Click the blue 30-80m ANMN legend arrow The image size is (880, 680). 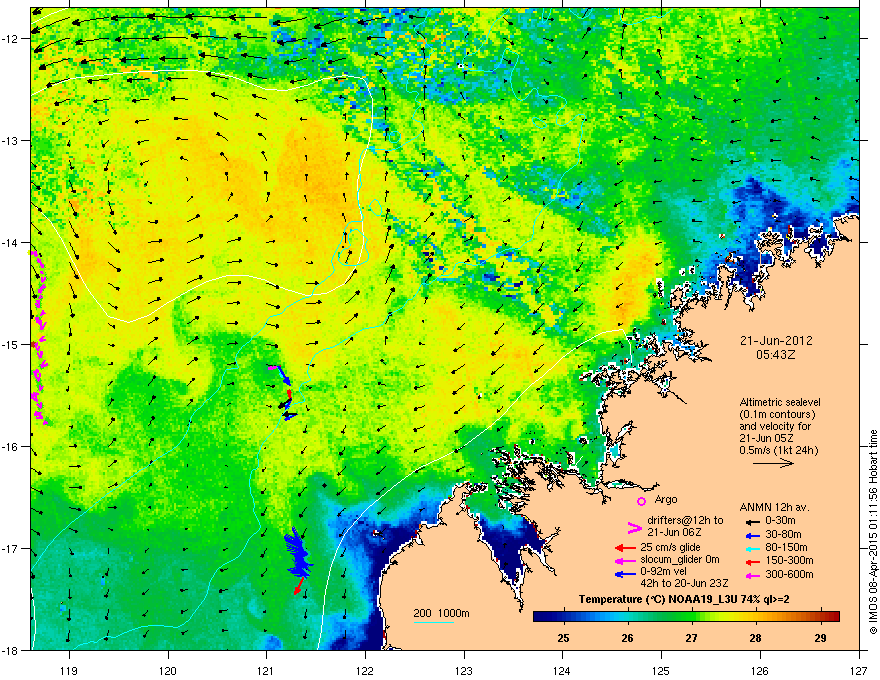click(751, 535)
